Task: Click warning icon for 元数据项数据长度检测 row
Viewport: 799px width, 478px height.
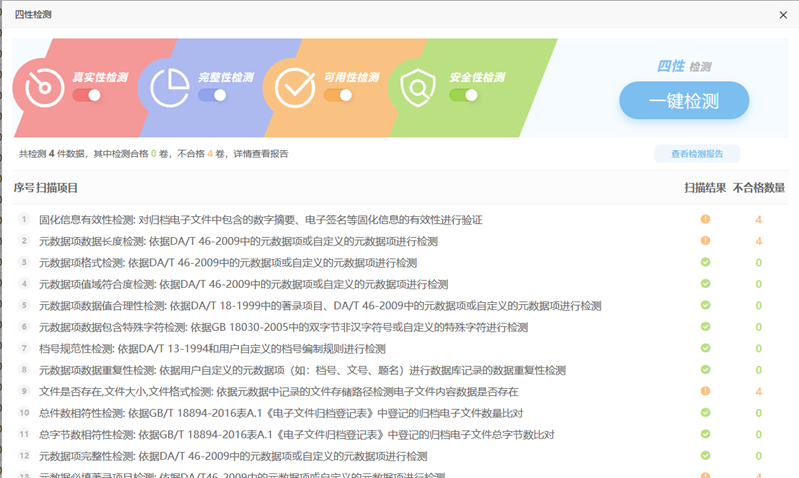Action: pyautogui.click(x=705, y=241)
